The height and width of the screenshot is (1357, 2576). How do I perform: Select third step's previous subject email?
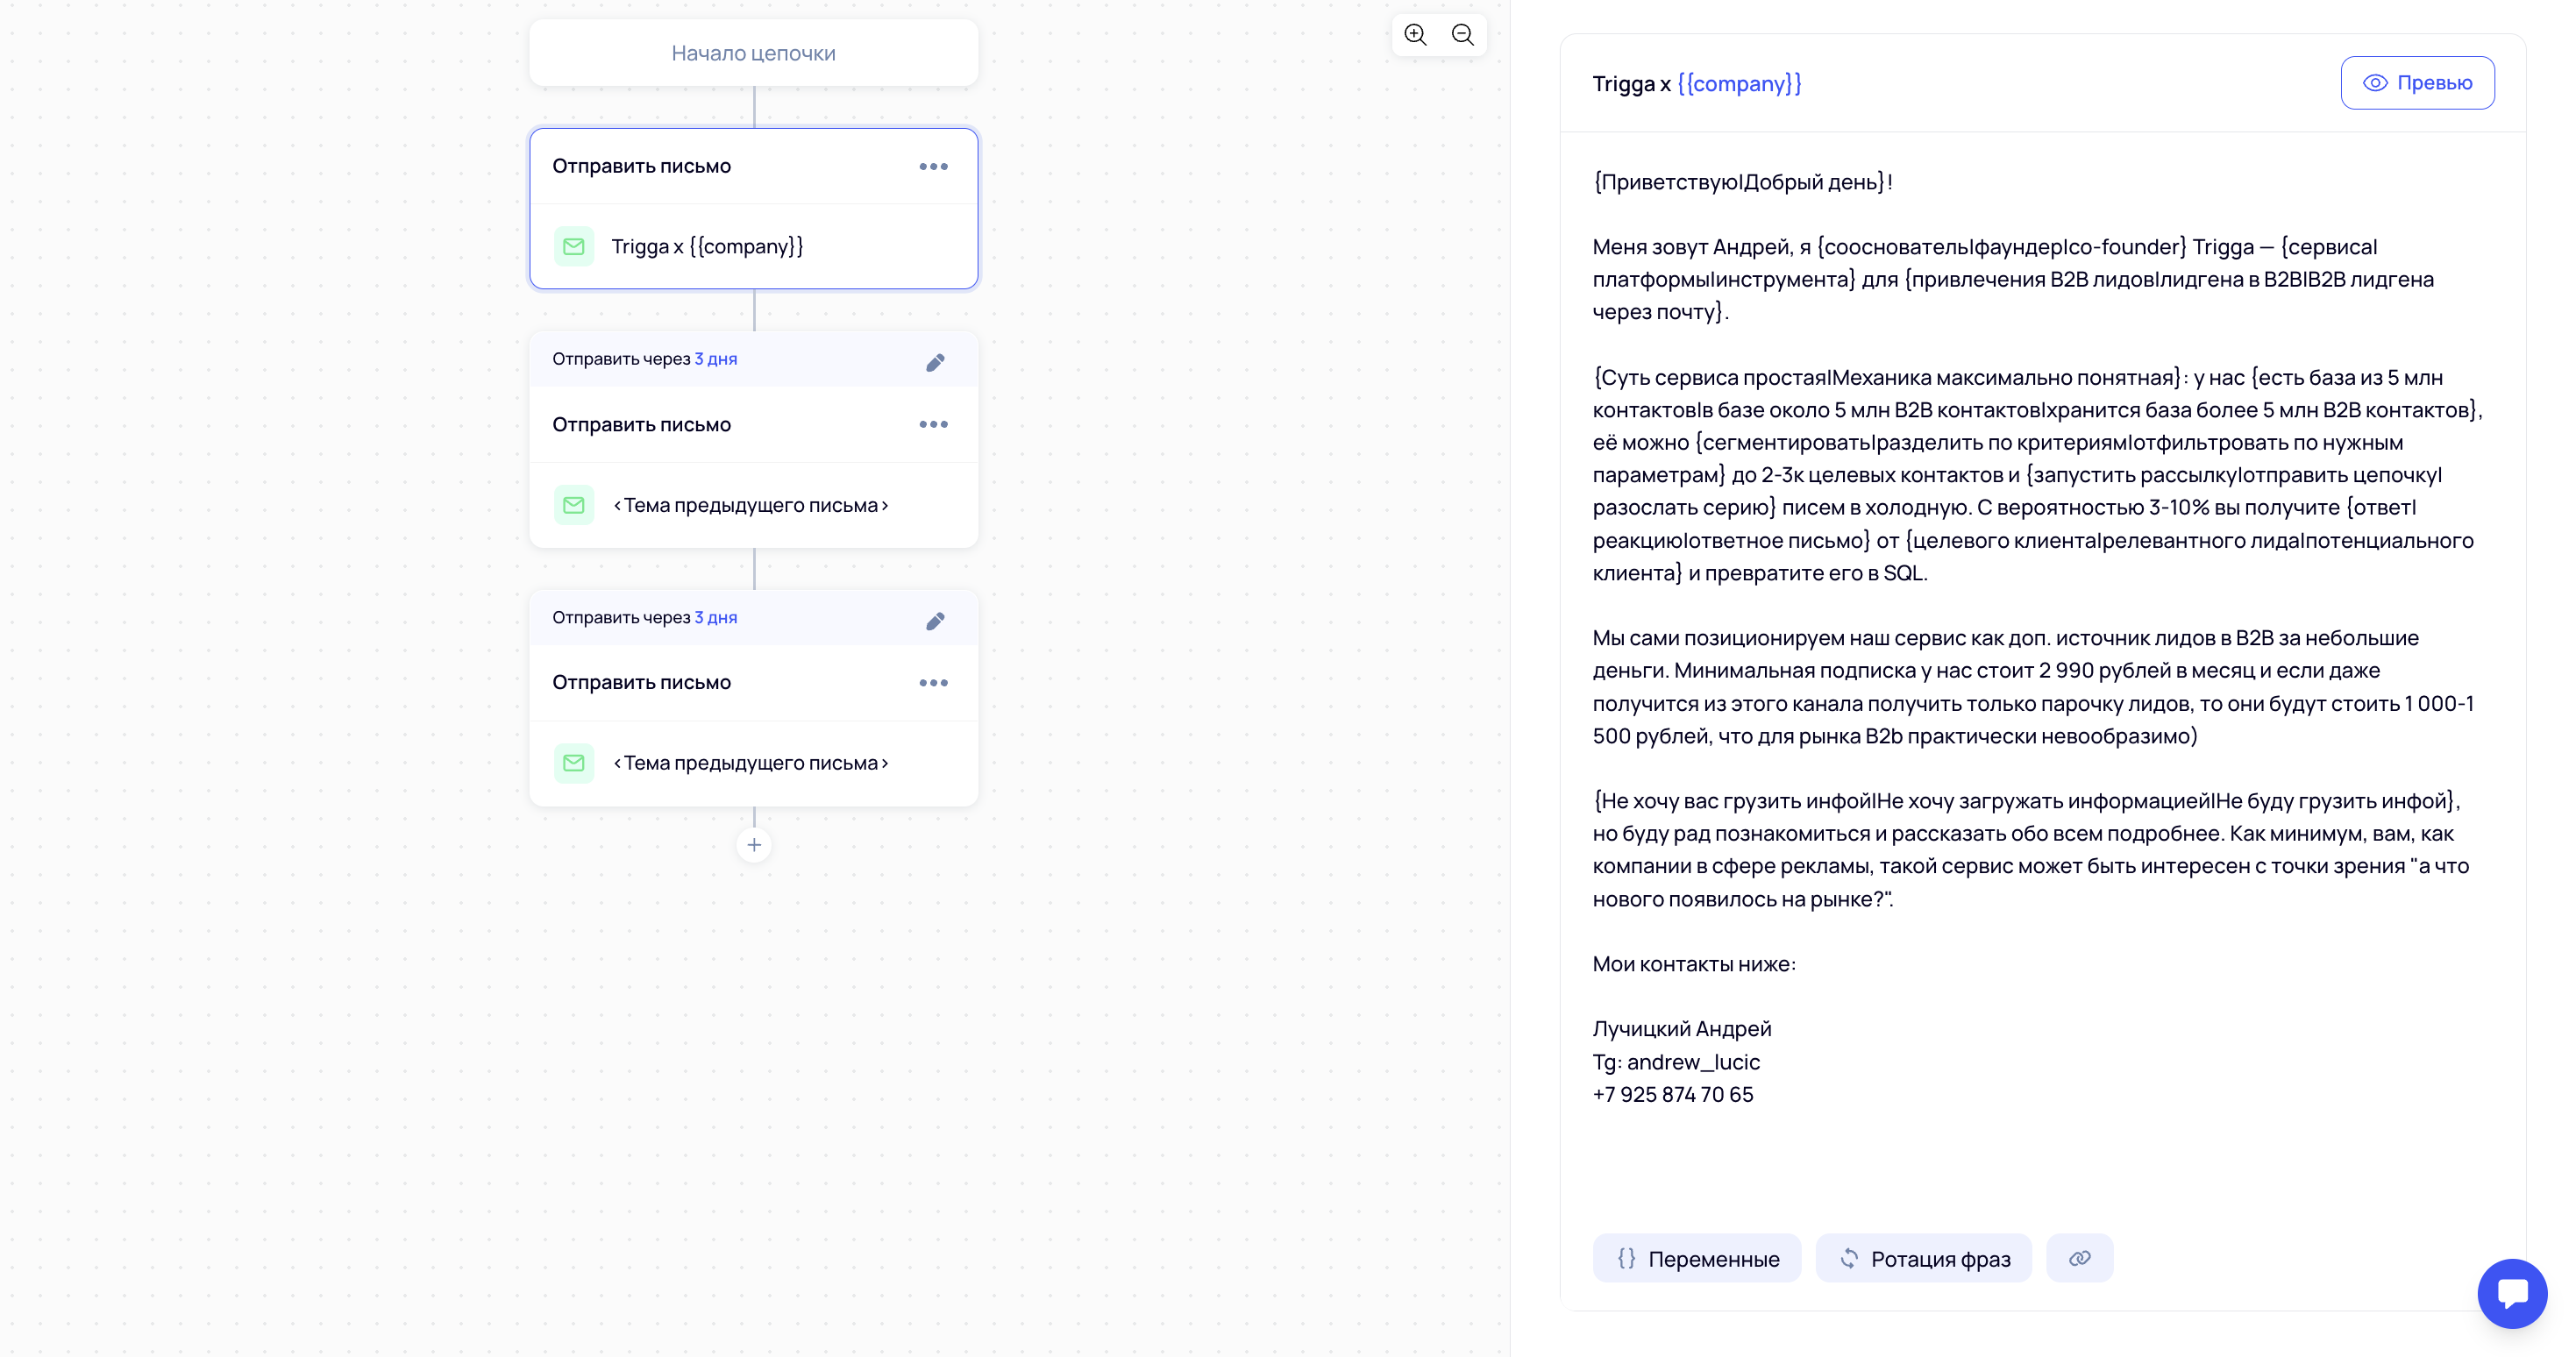(750, 763)
